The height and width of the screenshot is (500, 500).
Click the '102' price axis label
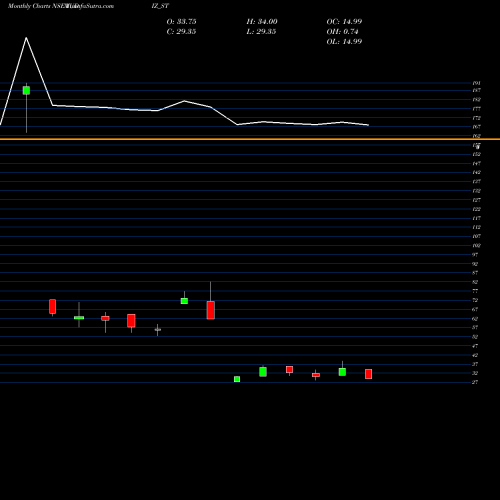point(476,246)
